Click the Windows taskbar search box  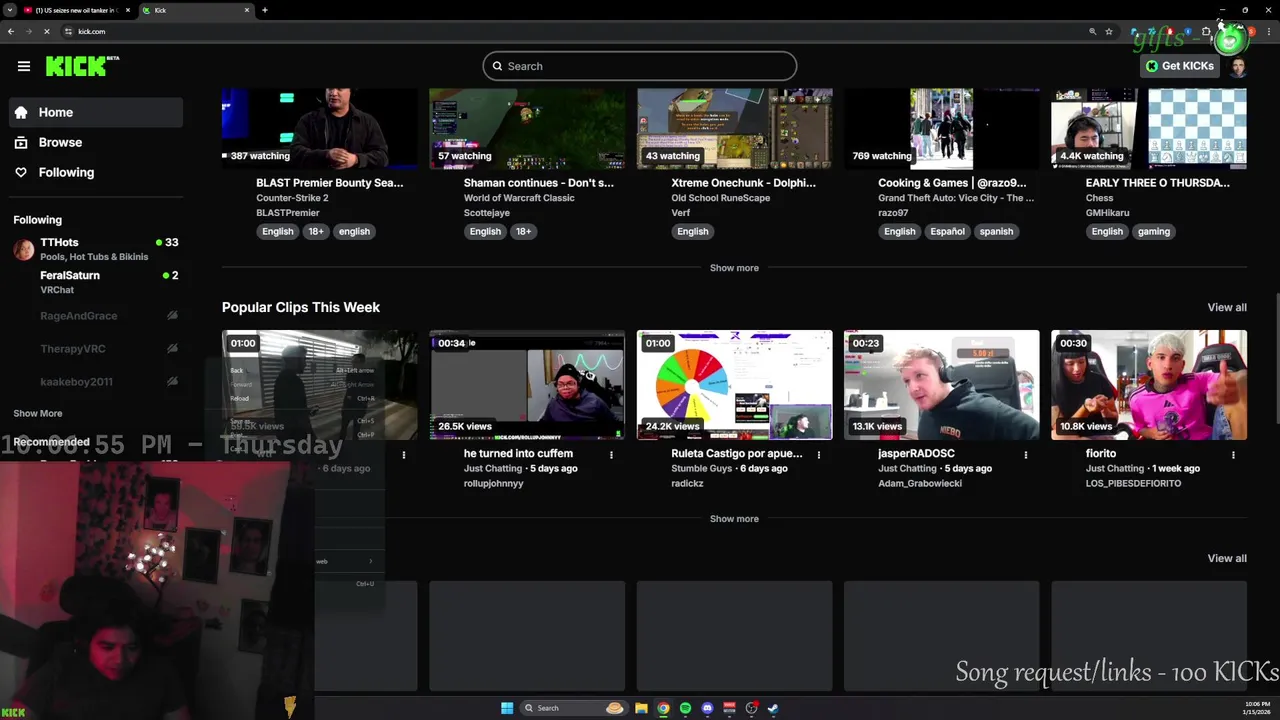[574, 708]
